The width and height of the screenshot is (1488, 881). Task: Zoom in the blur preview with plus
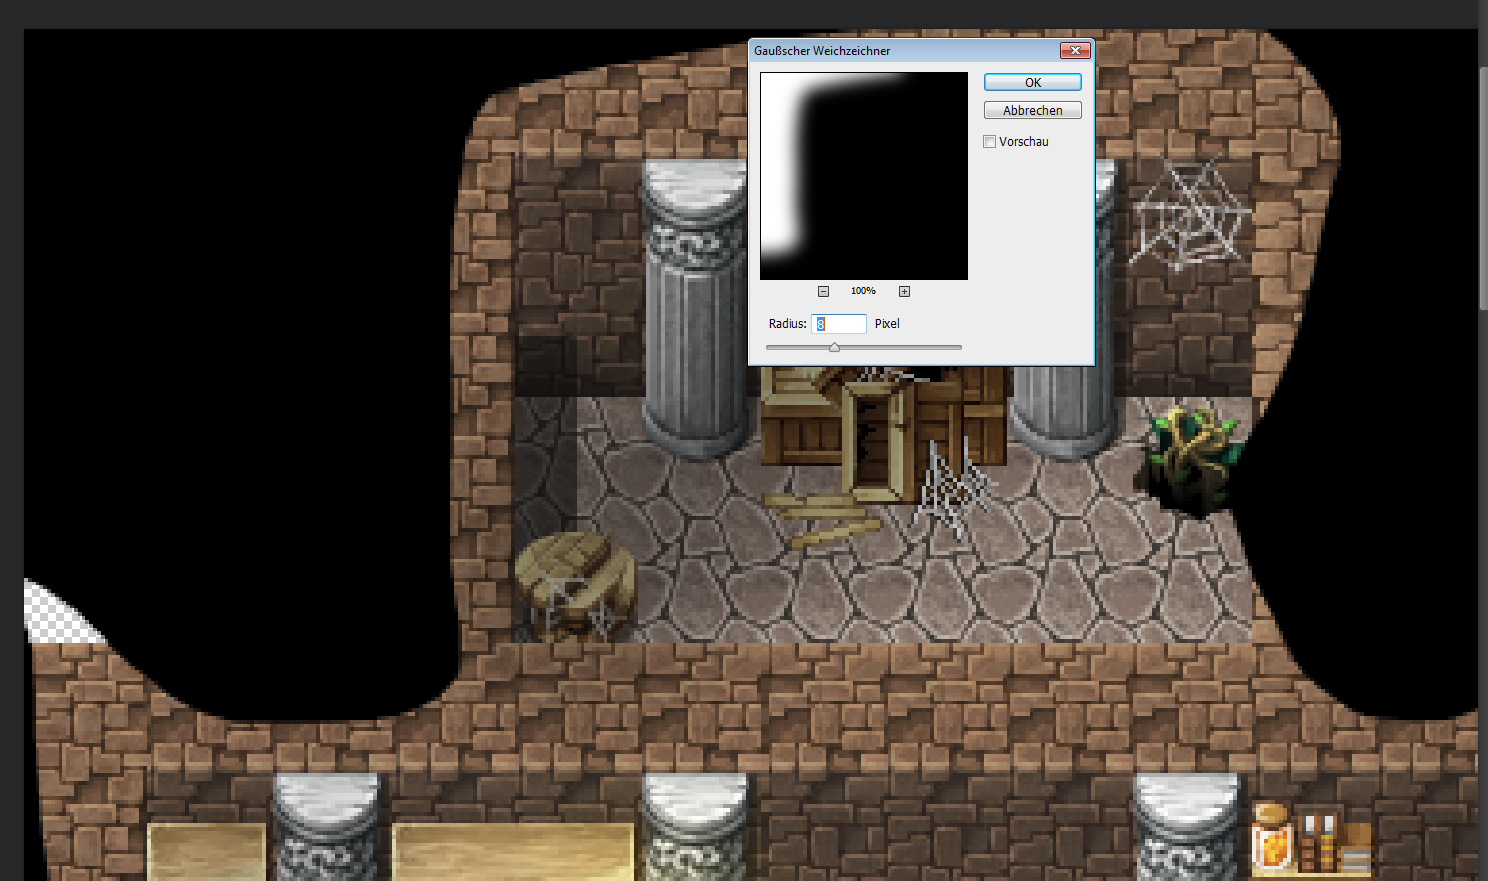click(x=904, y=291)
